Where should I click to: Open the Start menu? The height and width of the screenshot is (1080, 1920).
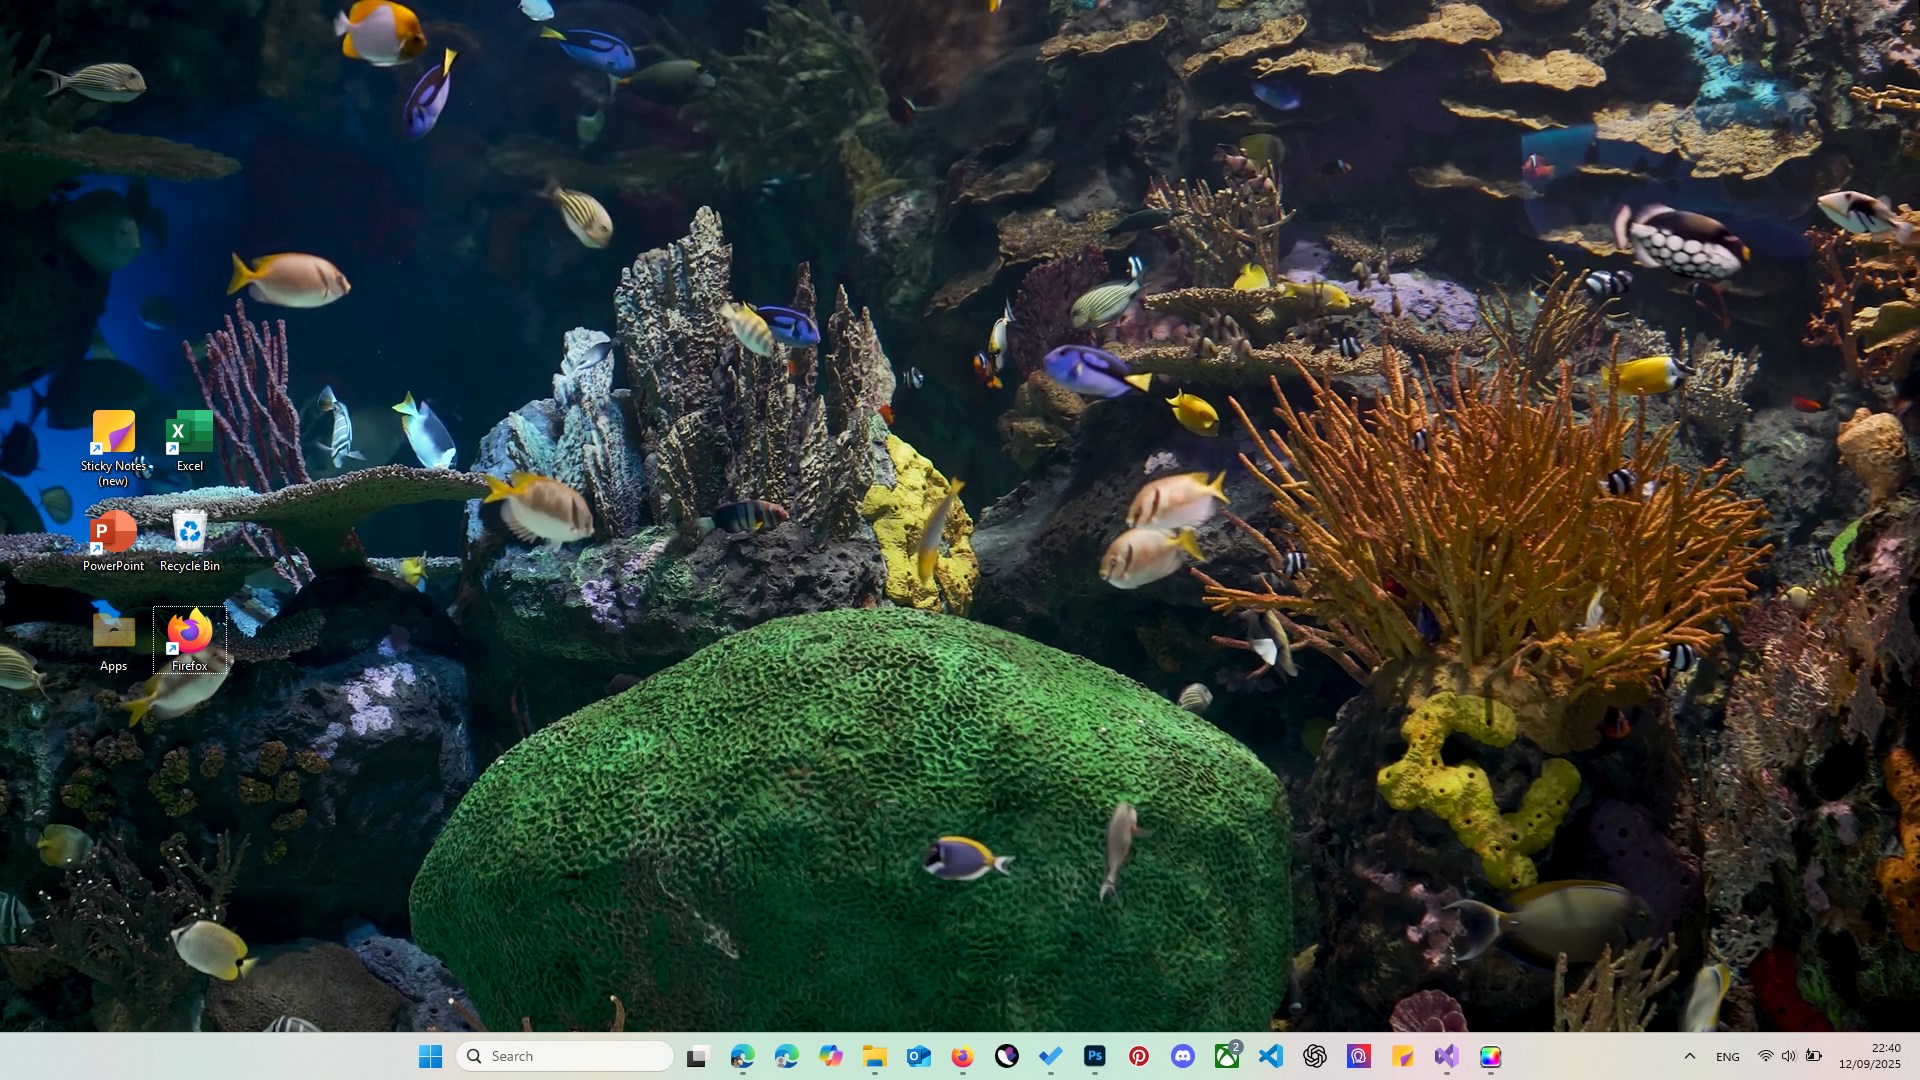click(x=431, y=1056)
